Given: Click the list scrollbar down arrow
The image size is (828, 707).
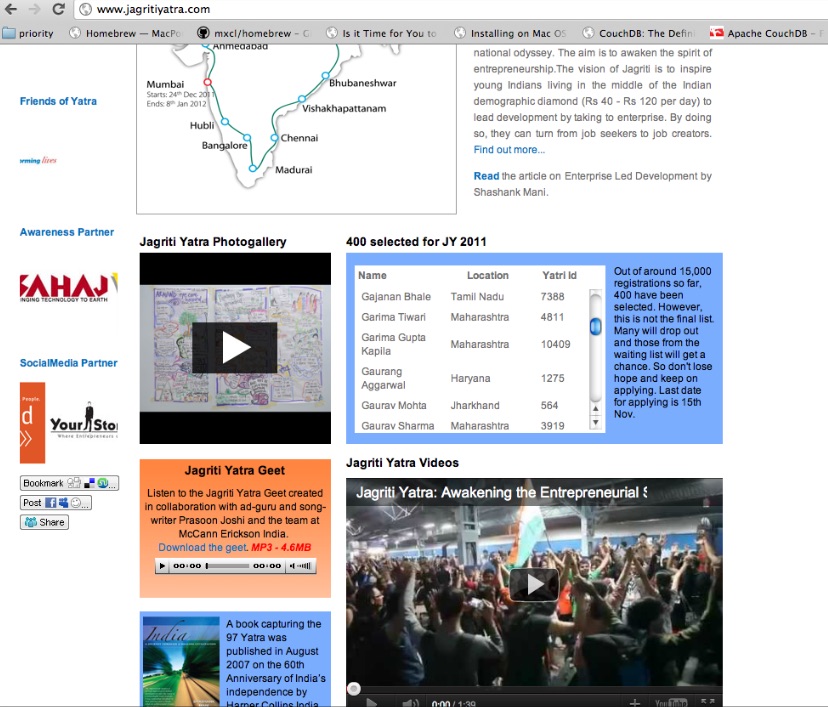Looking at the screenshot, I should (x=596, y=422).
